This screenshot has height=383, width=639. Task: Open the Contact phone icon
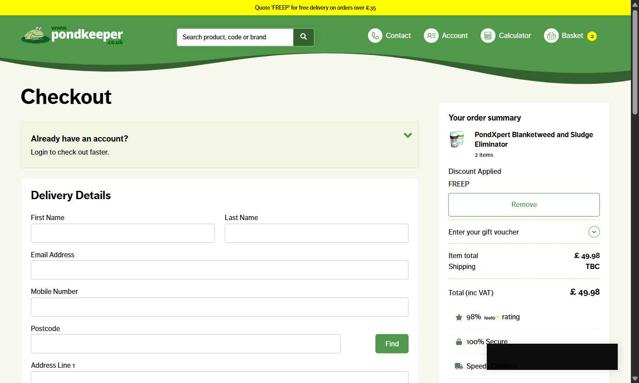click(x=375, y=36)
